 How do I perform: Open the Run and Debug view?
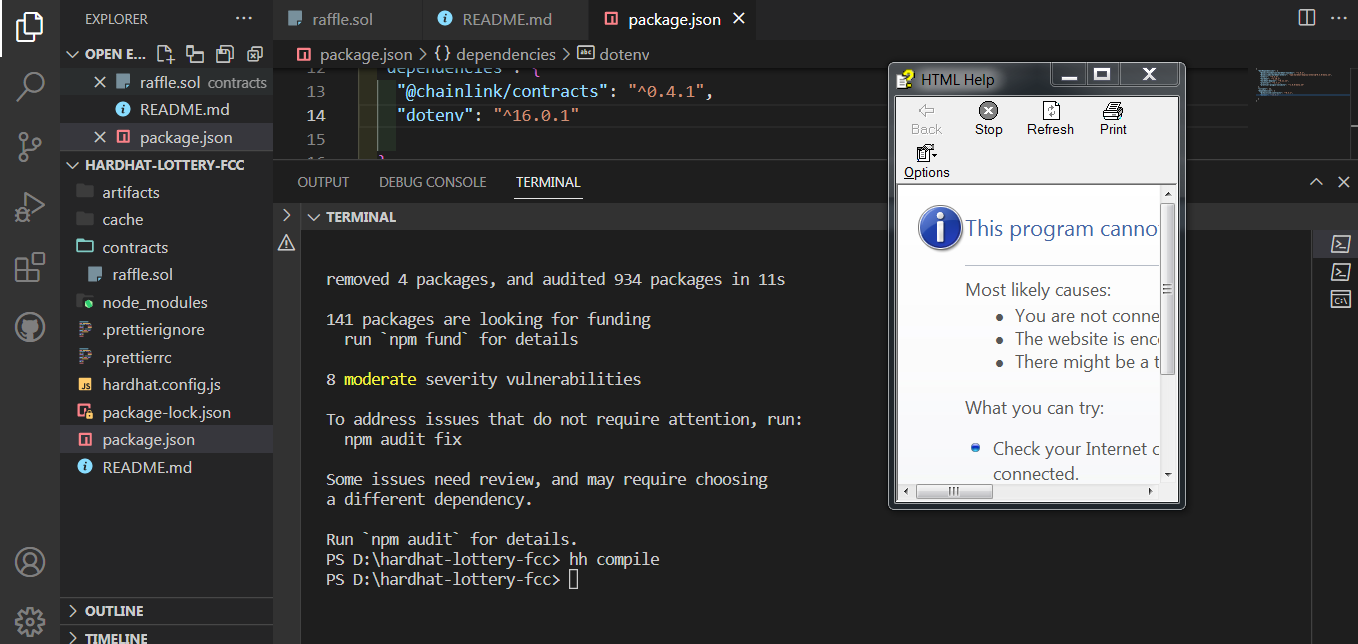(30, 207)
